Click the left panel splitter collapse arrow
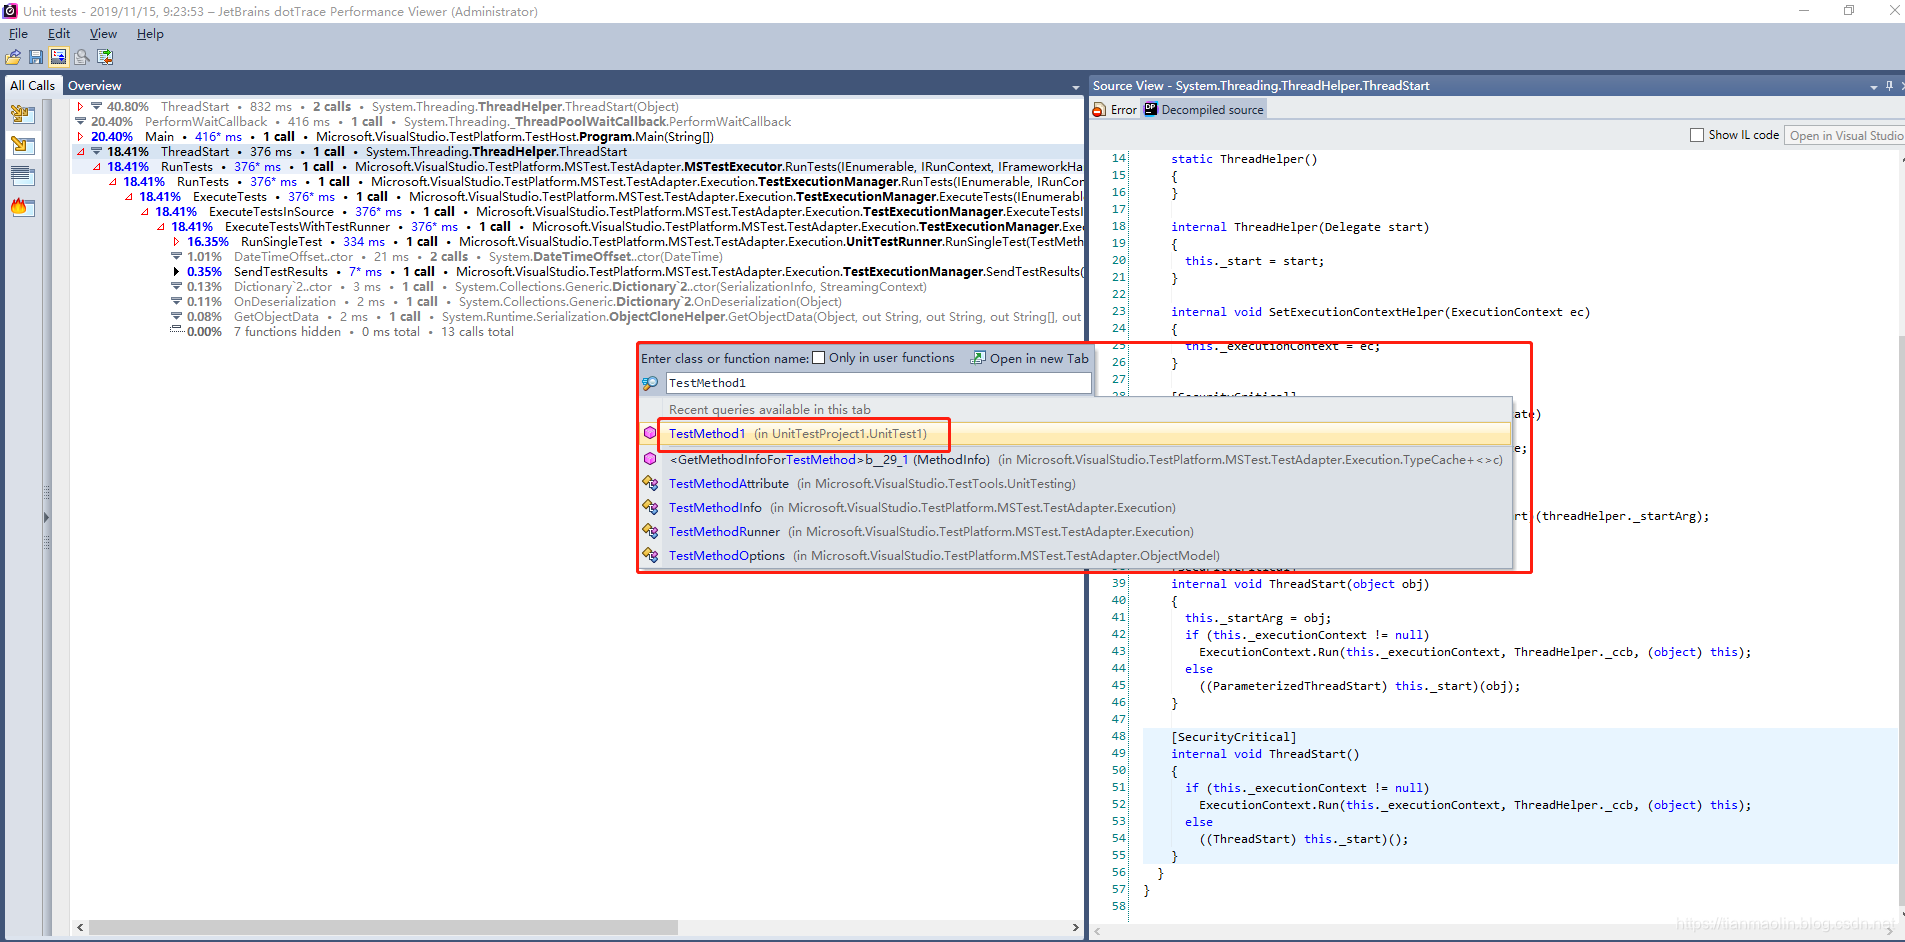The height and width of the screenshot is (942, 1905). 46,517
